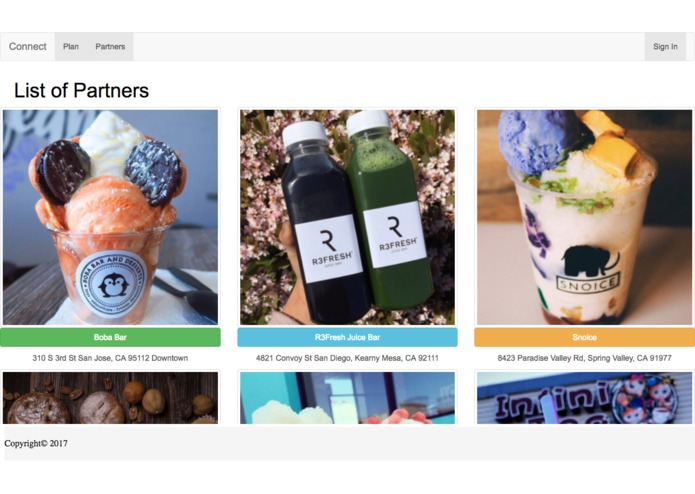This screenshot has height=494, width=695.
Task: Open the Boba Bar ice cream photo
Action: [x=110, y=217]
